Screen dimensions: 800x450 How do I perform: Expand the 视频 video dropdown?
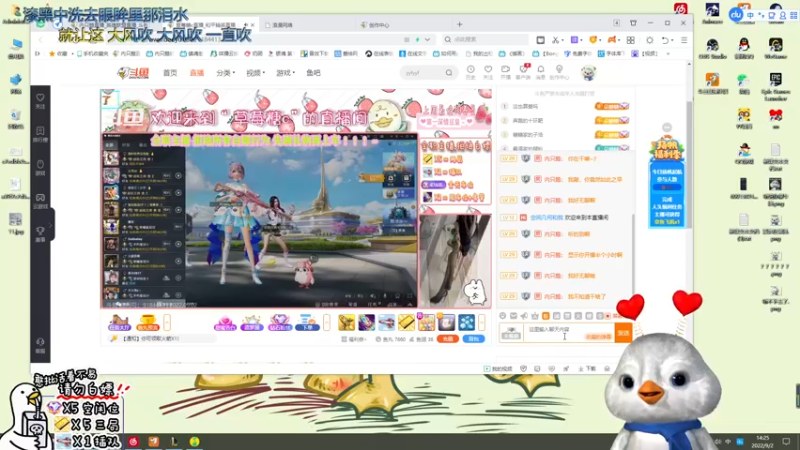point(255,73)
